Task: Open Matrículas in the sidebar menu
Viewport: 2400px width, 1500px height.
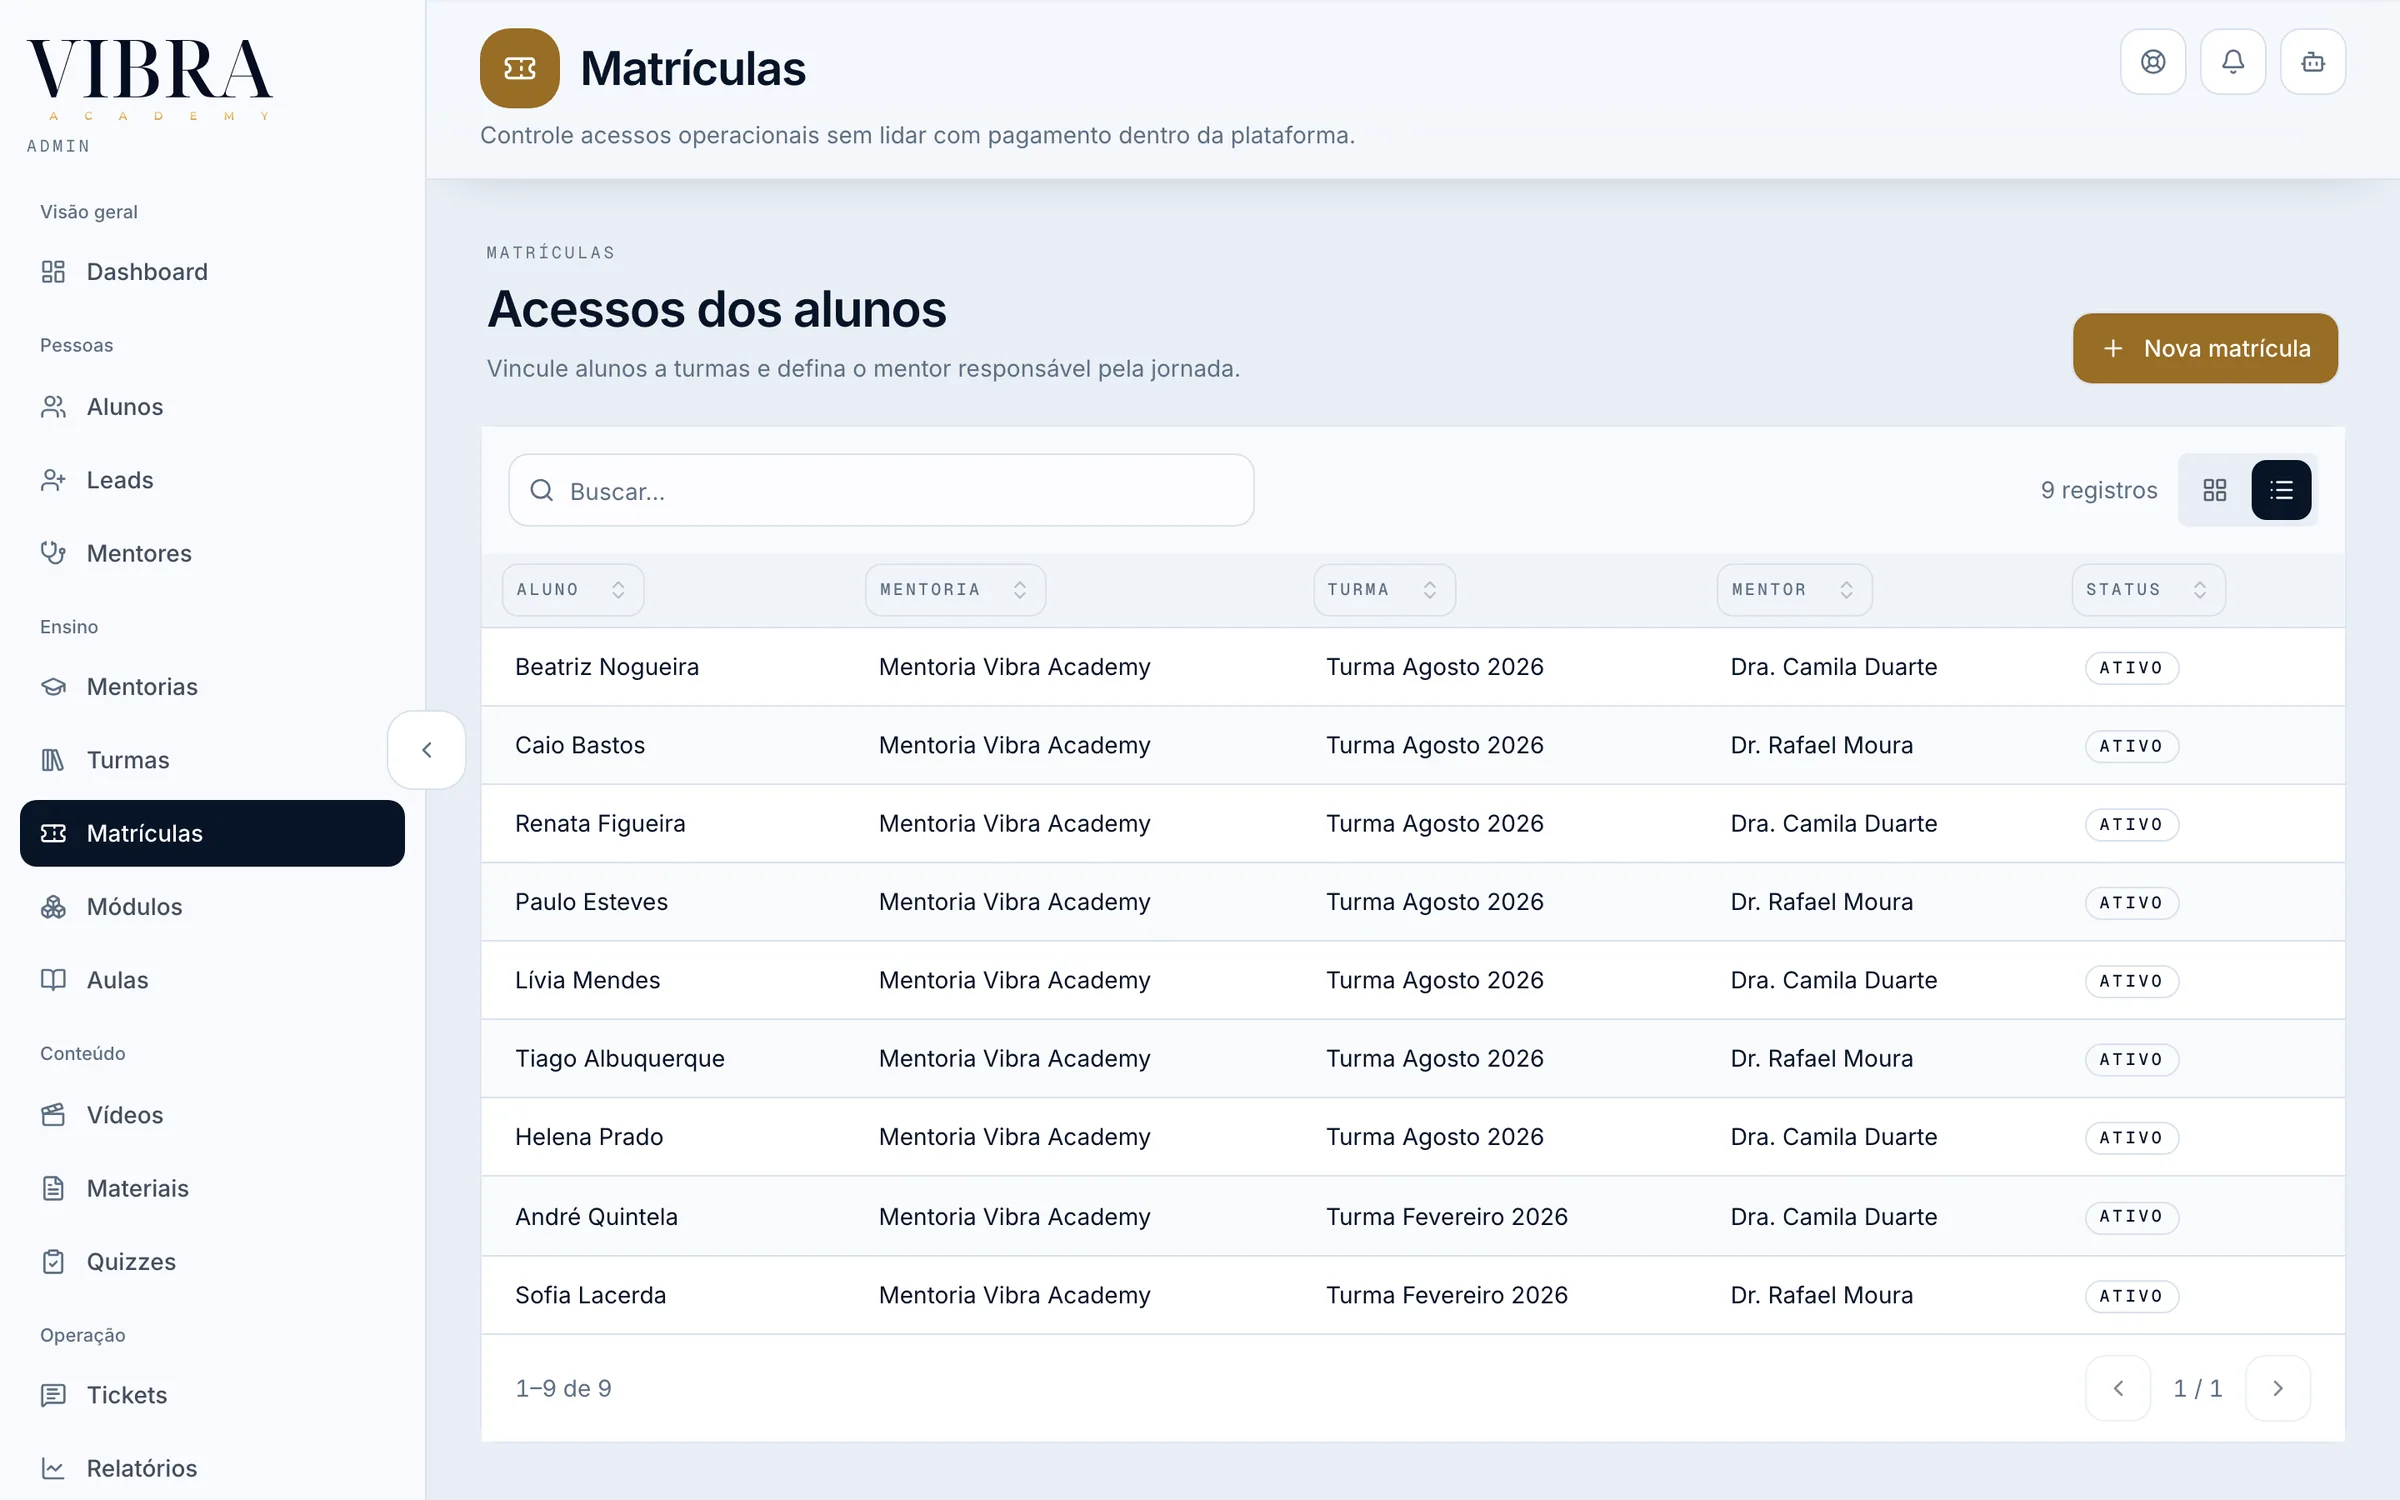Action: 212,833
